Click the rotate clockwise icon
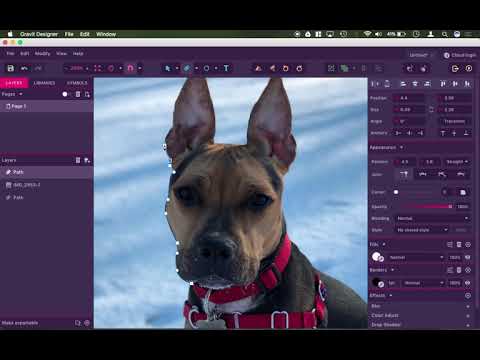 (299, 68)
